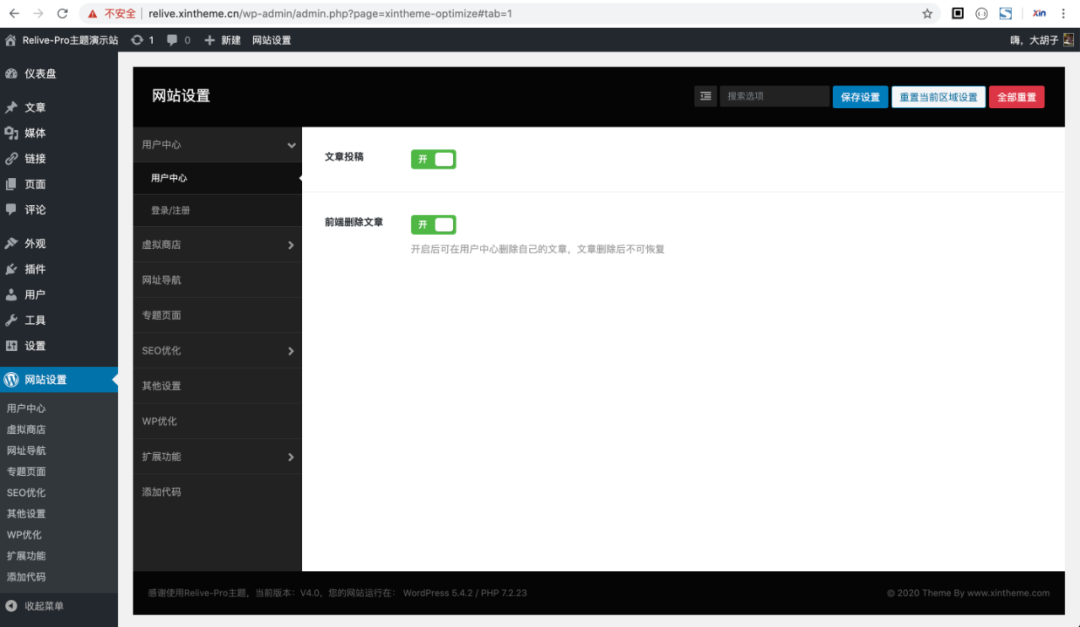This screenshot has height=627, width=1080.
Task: Click the 保存设置 save button
Action: coord(860,96)
